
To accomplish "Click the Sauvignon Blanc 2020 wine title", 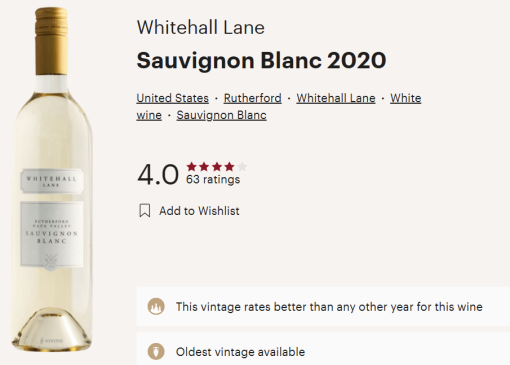I will pyautogui.click(x=261, y=61).
